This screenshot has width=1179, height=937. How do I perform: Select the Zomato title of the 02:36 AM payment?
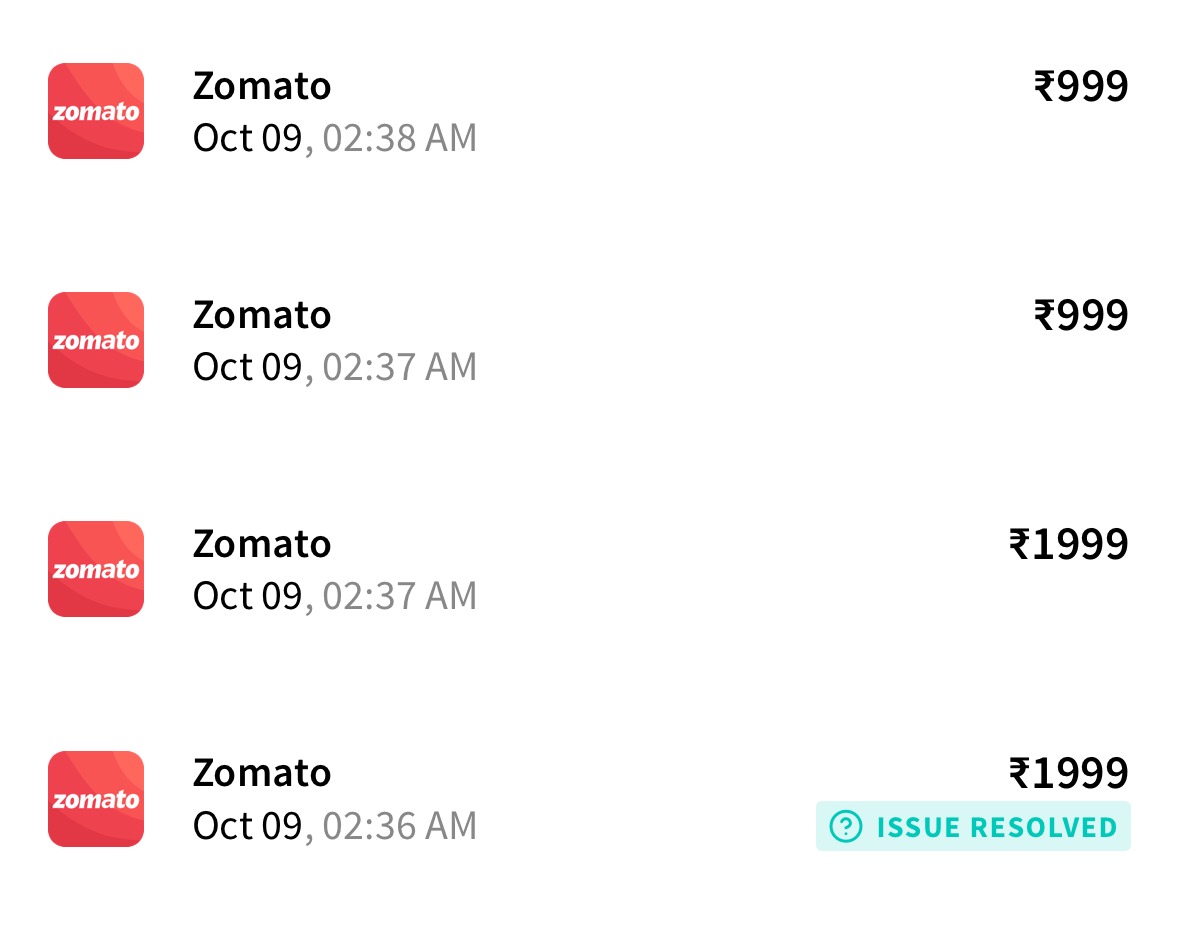pos(262,773)
